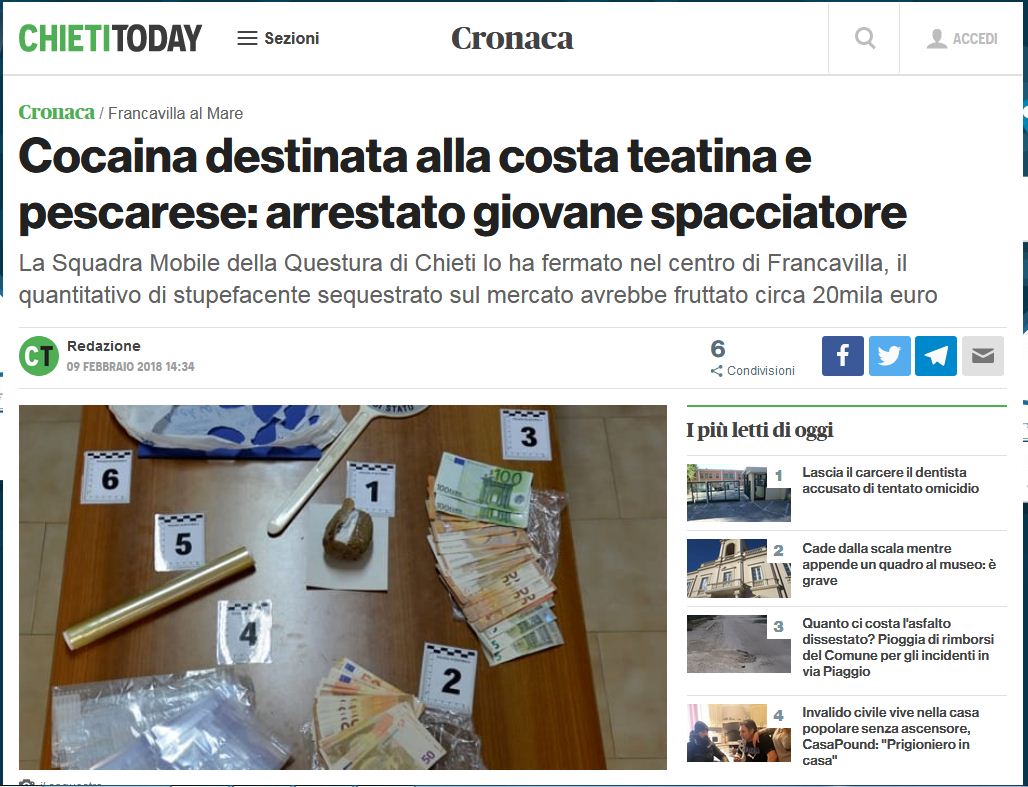
Task: Click the Condivisioni share counter
Action: pos(753,358)
